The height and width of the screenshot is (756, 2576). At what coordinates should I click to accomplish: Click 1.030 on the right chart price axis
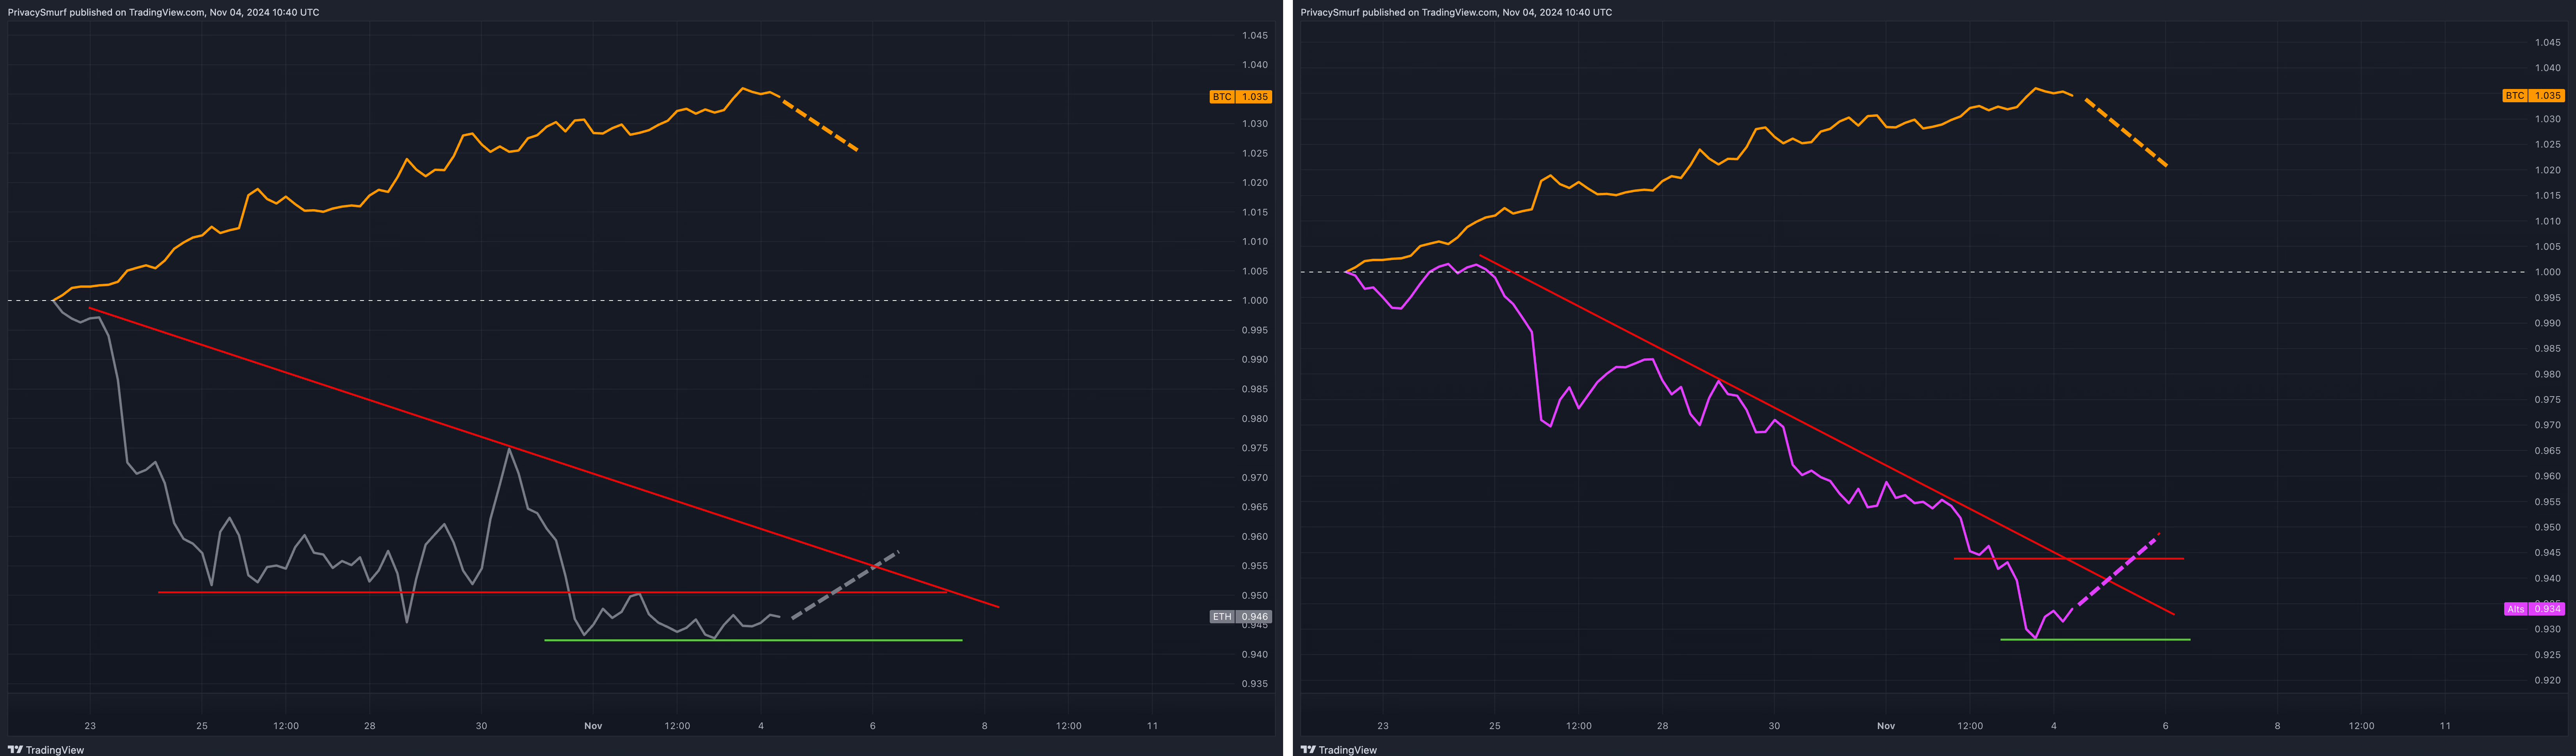[x=2547, y=119]
